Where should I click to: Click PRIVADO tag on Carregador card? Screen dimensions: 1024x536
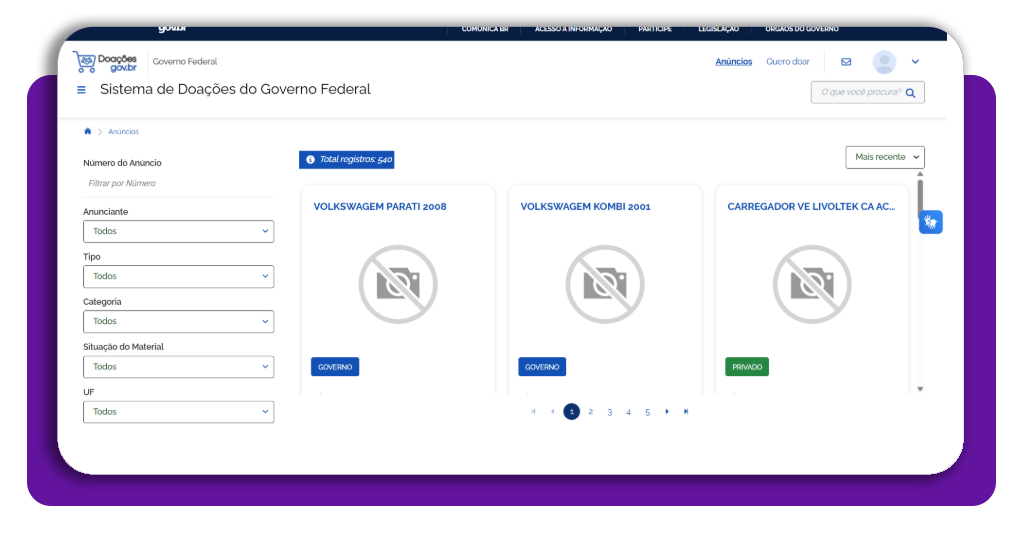[747, 367]
